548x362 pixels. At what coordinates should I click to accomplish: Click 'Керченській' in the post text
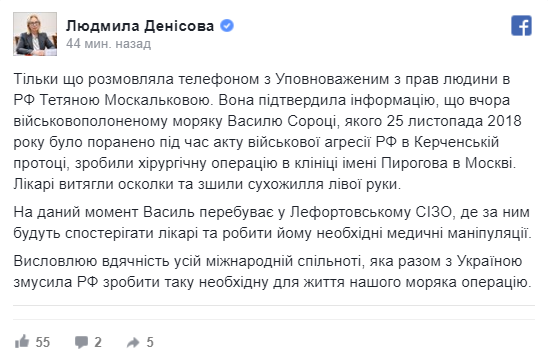click(x=456, y=142)
